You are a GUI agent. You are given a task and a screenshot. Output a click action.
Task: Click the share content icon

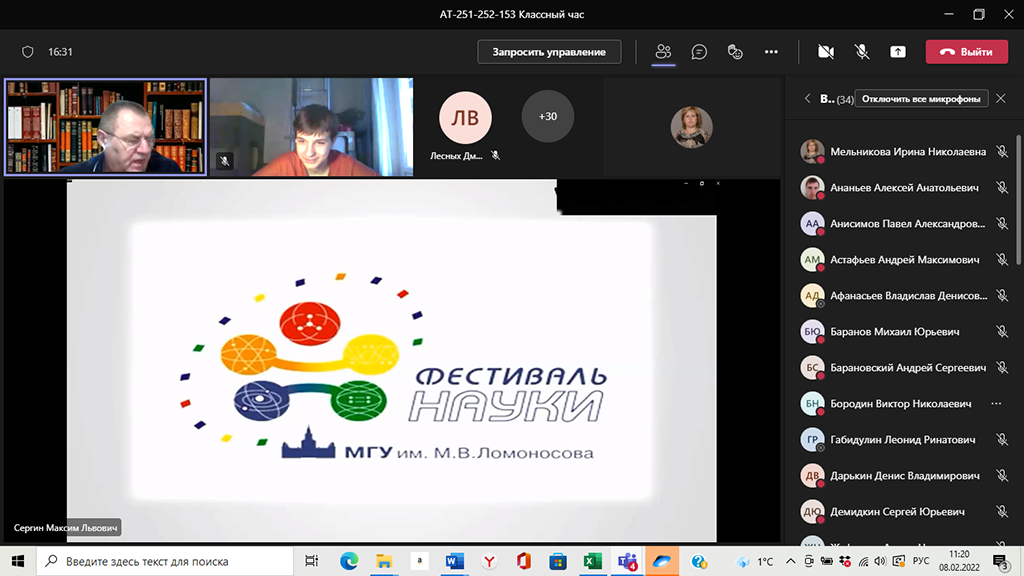pyautogui.click(x=898, y=52)
